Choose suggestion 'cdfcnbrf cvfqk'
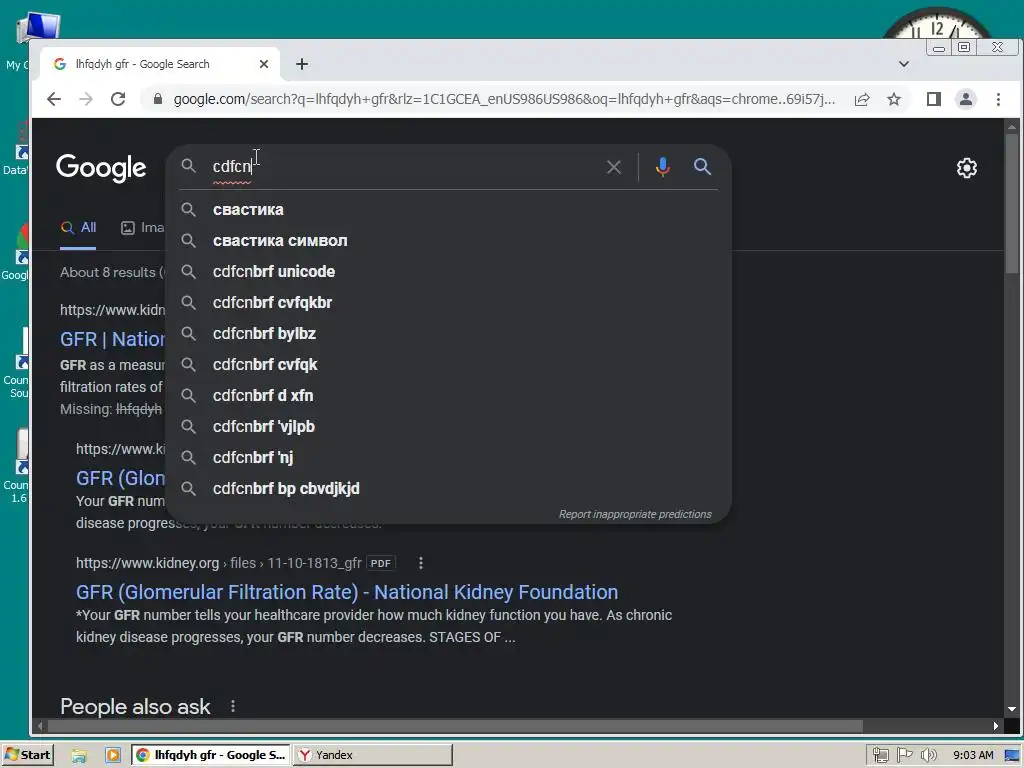Screen dimensions: 1024x768 pyautogui.click(x=449, y=364)
